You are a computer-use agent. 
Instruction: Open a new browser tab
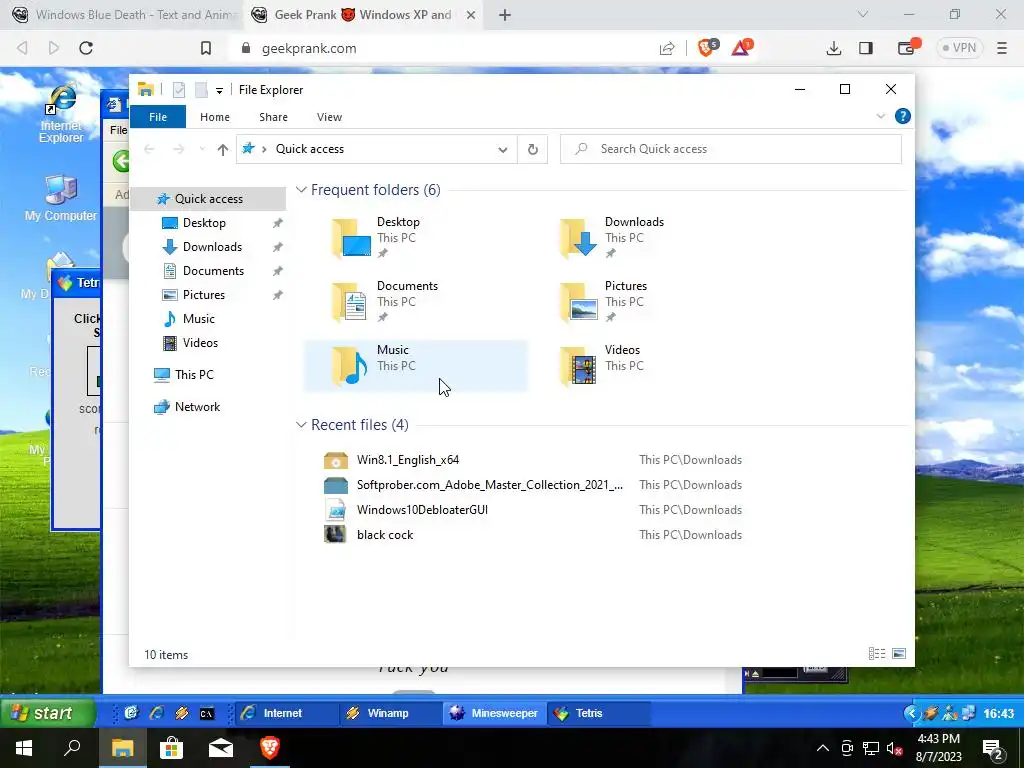point(505,15)
